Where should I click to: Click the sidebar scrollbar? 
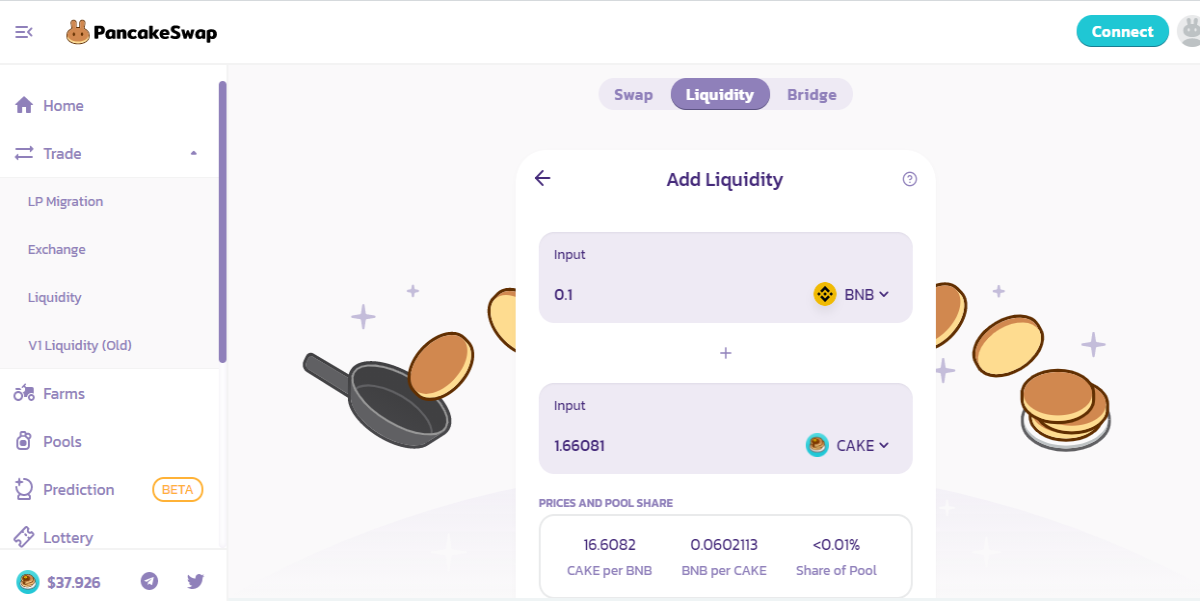click(x=222, y=222)
